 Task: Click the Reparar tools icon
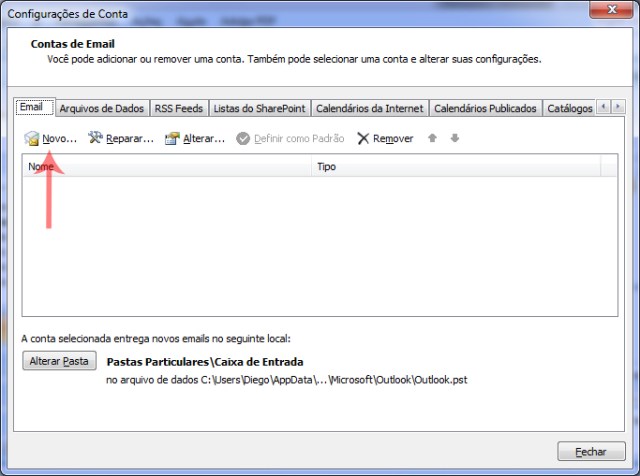click(x=96, y=139)
